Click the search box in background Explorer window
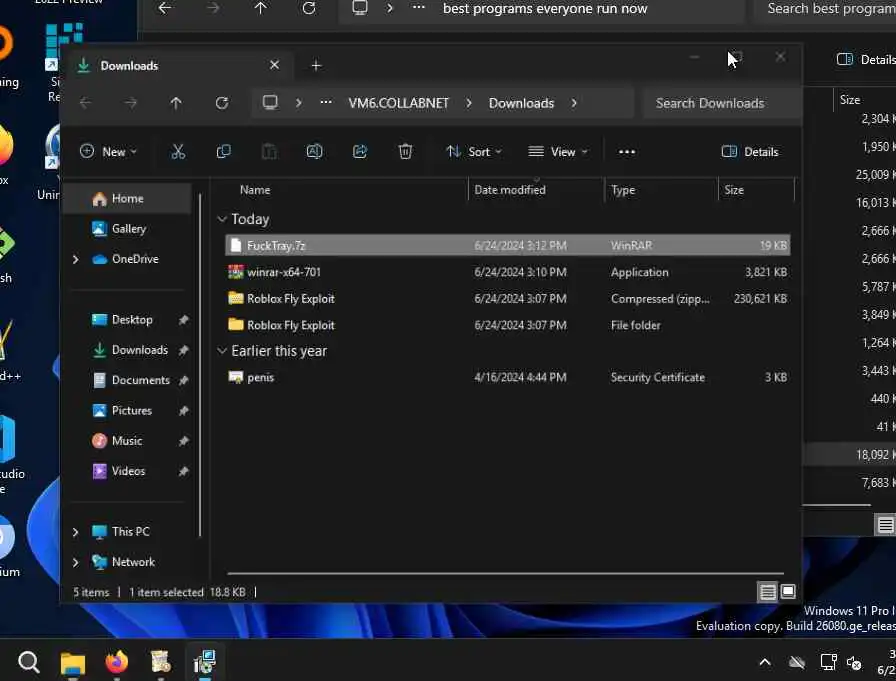This screenshot has height=681, width=896. click(825, 9)
